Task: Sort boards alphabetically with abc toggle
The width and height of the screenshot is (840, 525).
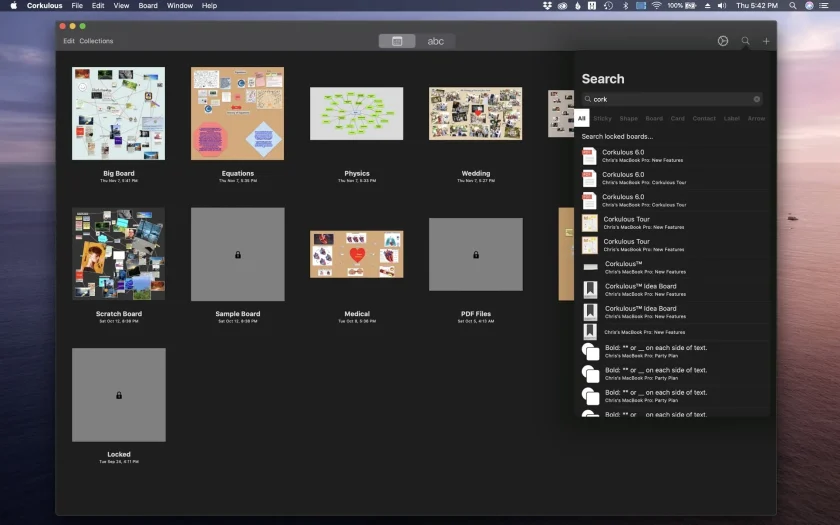Action: tap(436, 41)
